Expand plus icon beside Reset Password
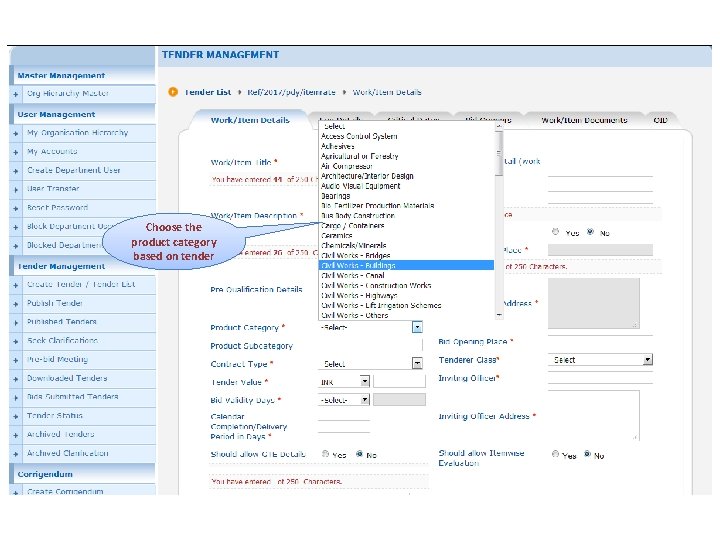This screenshot has width=720, height=540. pos(16,208)
